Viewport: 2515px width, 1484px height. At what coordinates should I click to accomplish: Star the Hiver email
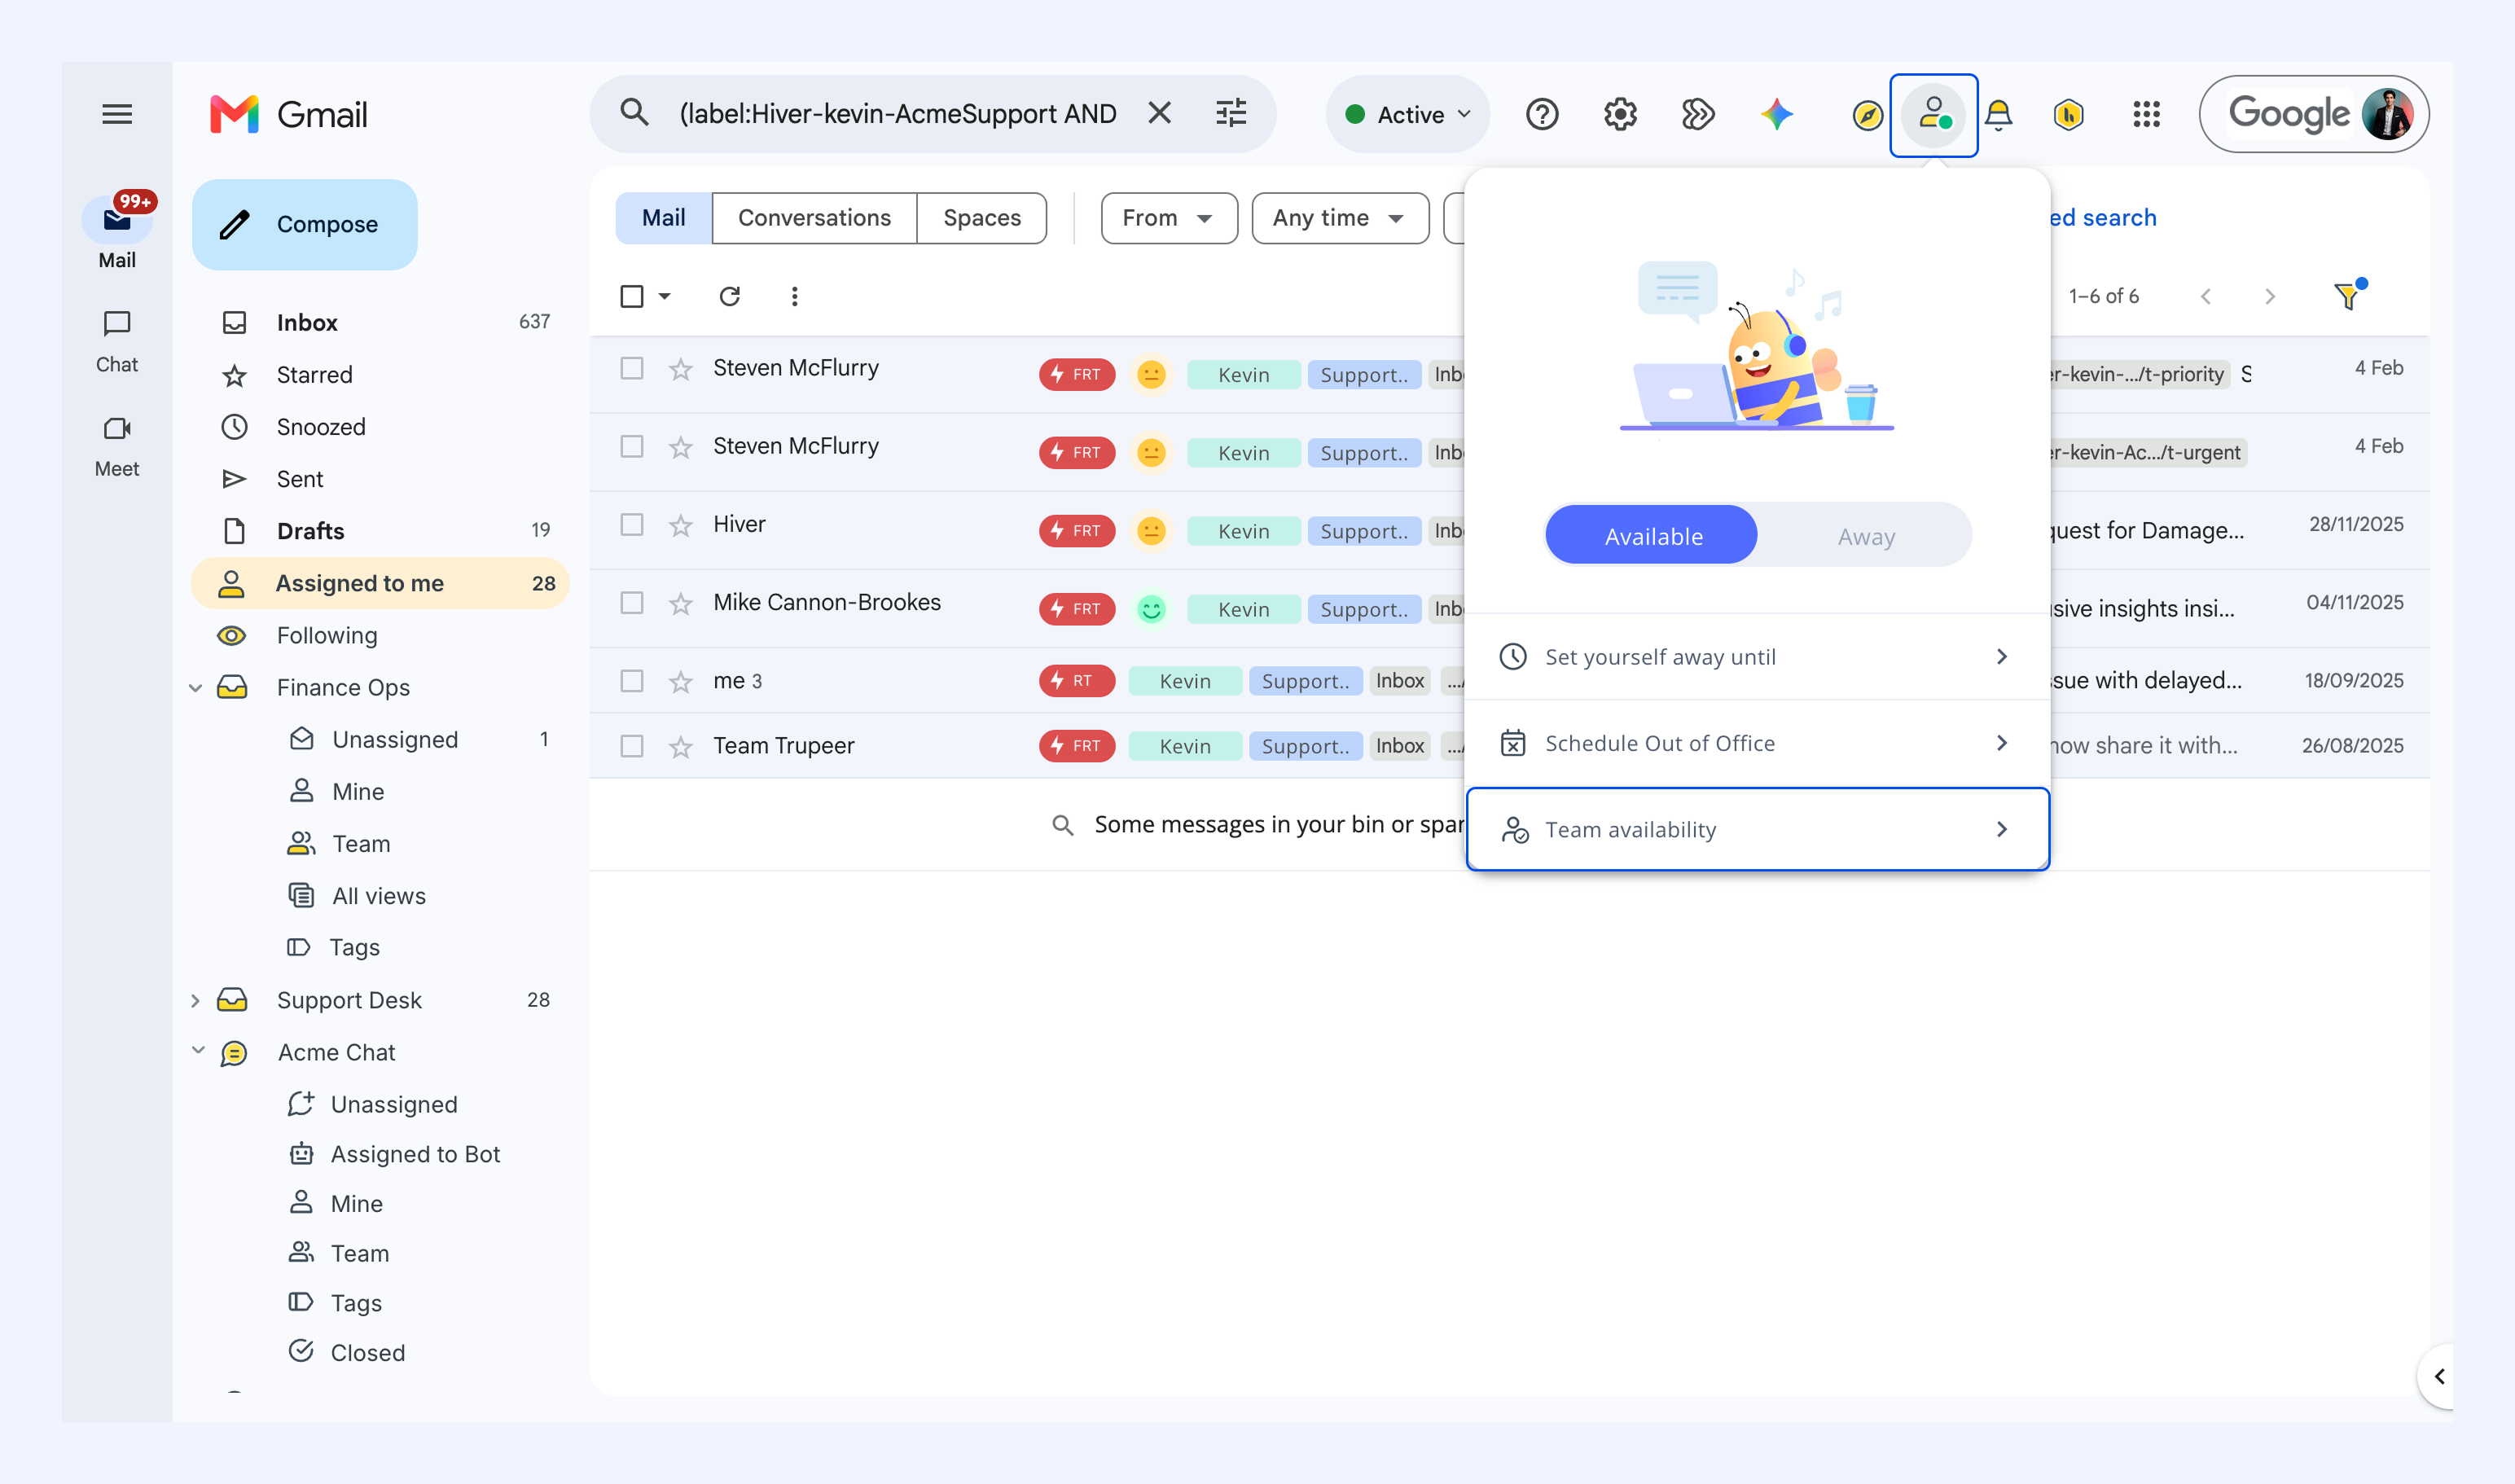(x=681, y=525)
